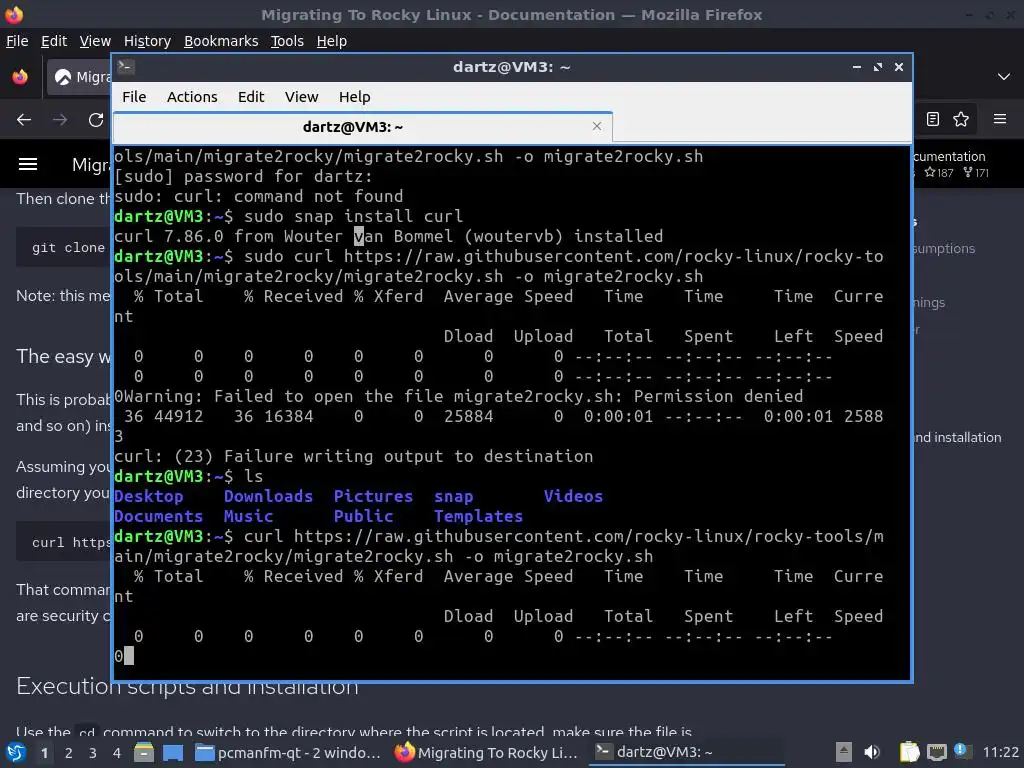Screen dimensions: 1024x768
Task: Click the GitHub stars count 187
Action: pyautogui.click(x=939, y=173)
